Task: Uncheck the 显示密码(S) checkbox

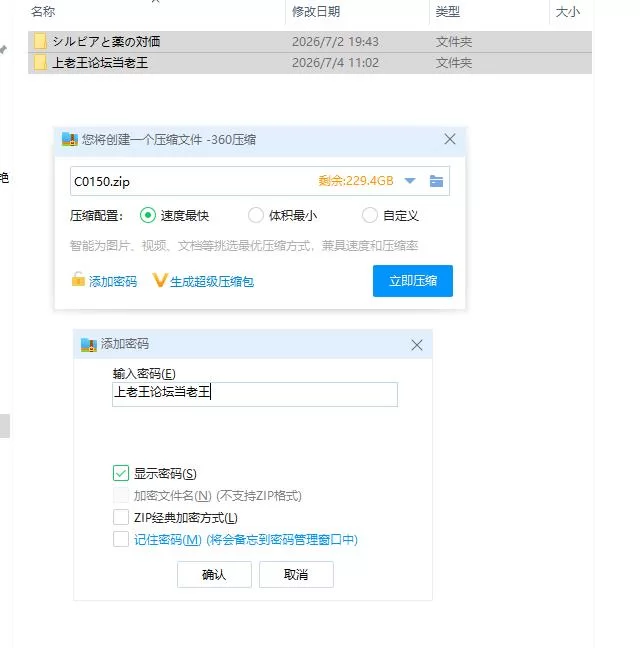Action: point(121,473)
